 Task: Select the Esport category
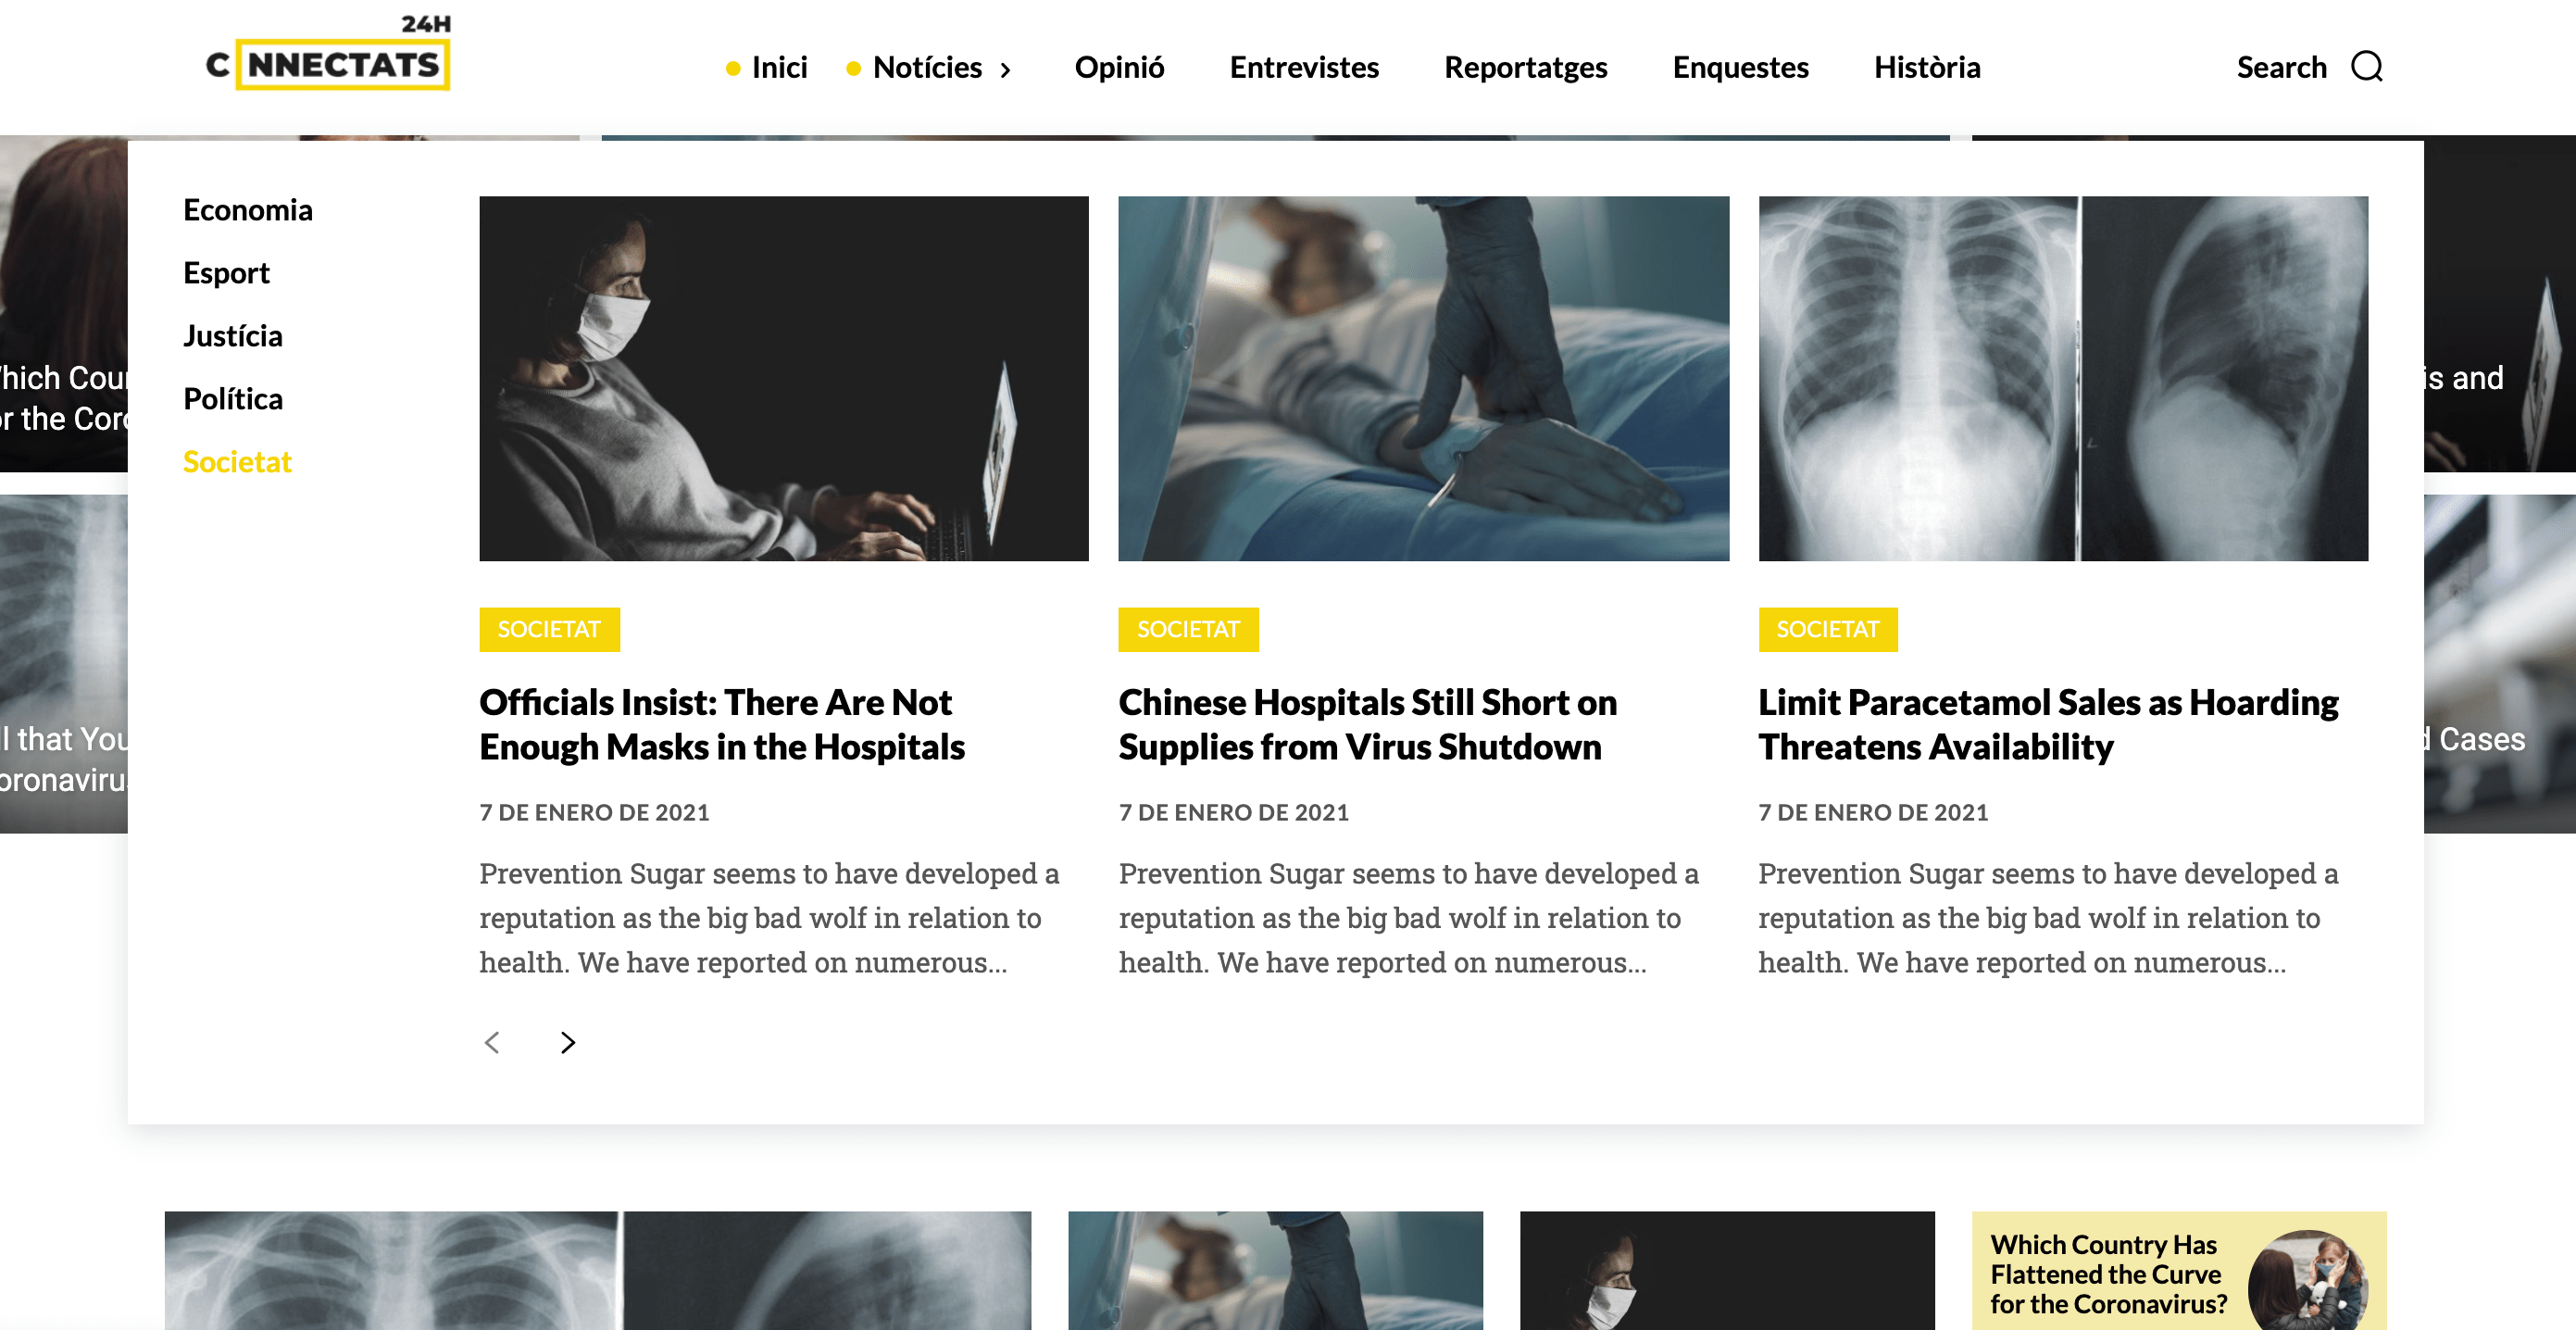[226, 273]
